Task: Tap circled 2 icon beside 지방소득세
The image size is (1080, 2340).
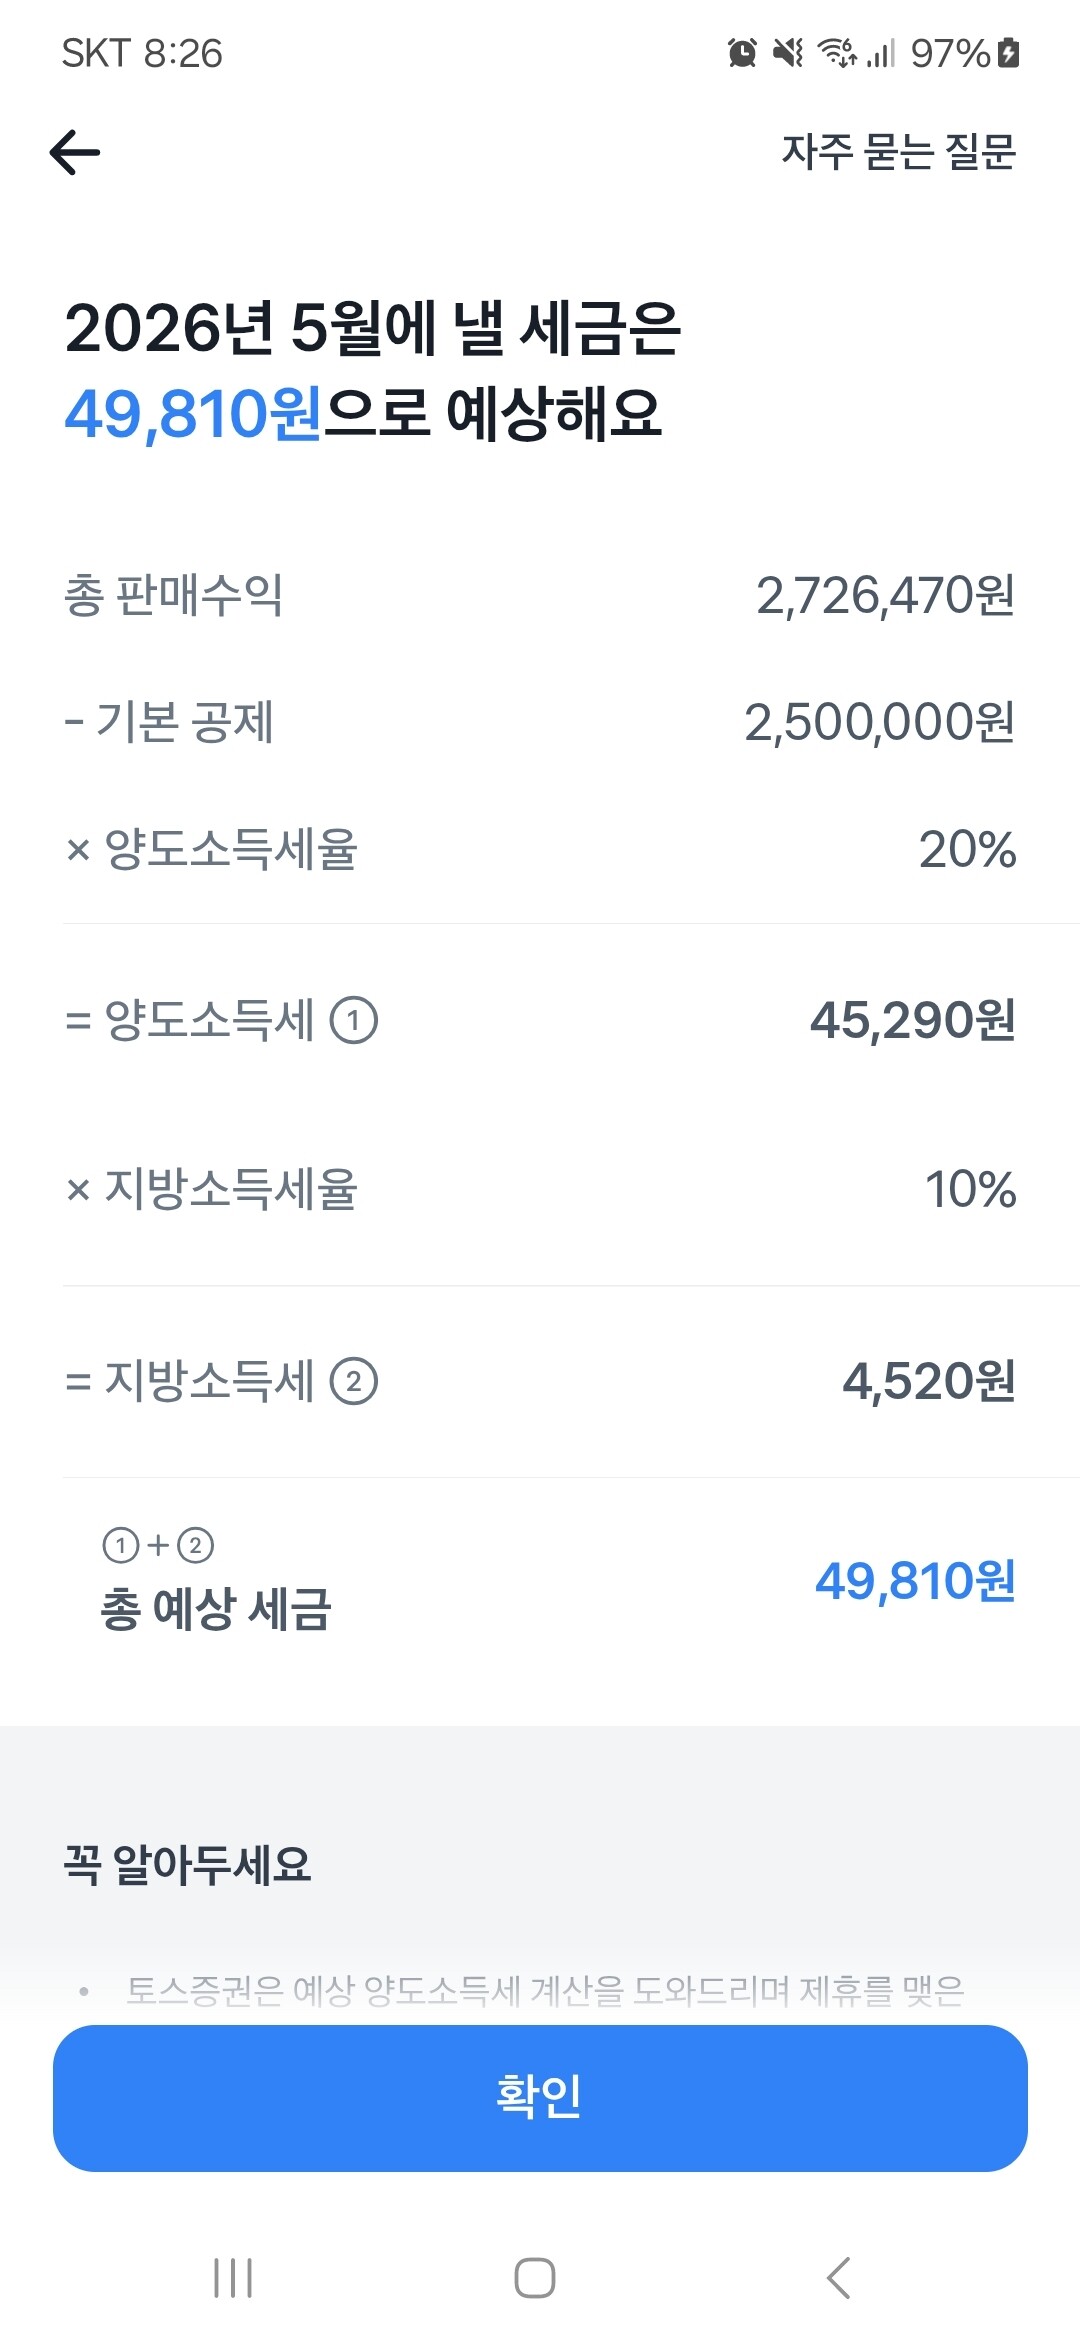Action: click(354, 1382)
